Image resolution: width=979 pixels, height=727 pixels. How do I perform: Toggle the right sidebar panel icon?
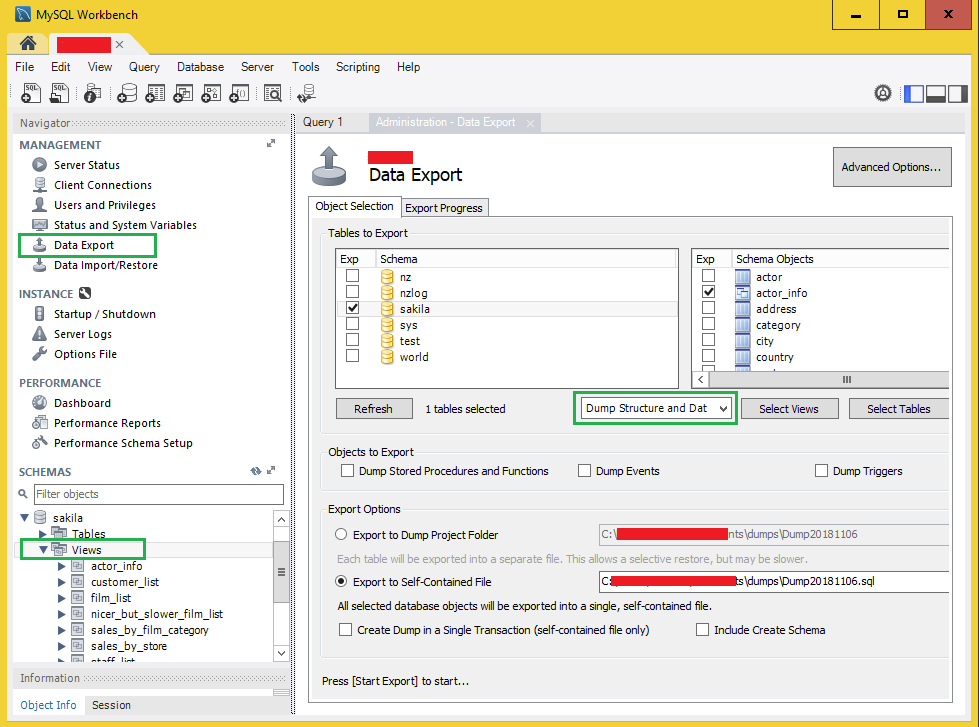point(957,94)
